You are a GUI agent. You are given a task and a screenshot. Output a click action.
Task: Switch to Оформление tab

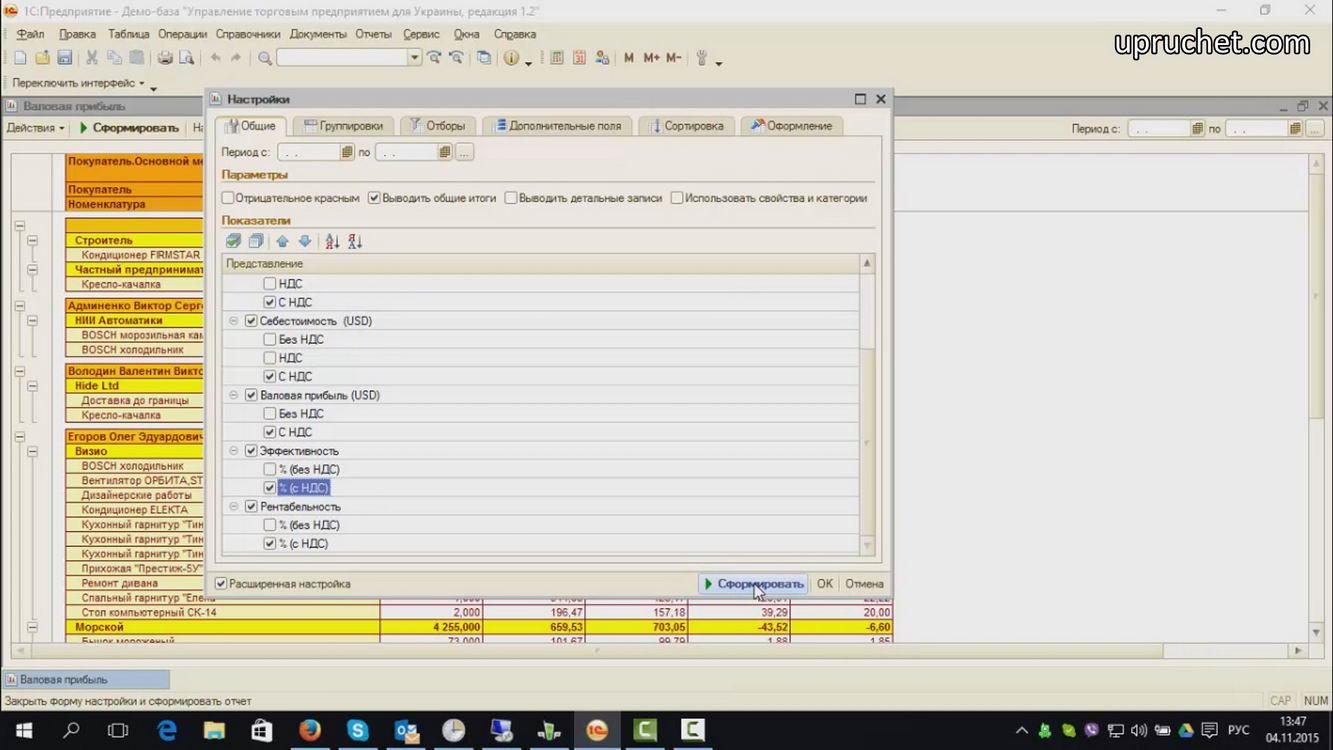click(791, 126)
